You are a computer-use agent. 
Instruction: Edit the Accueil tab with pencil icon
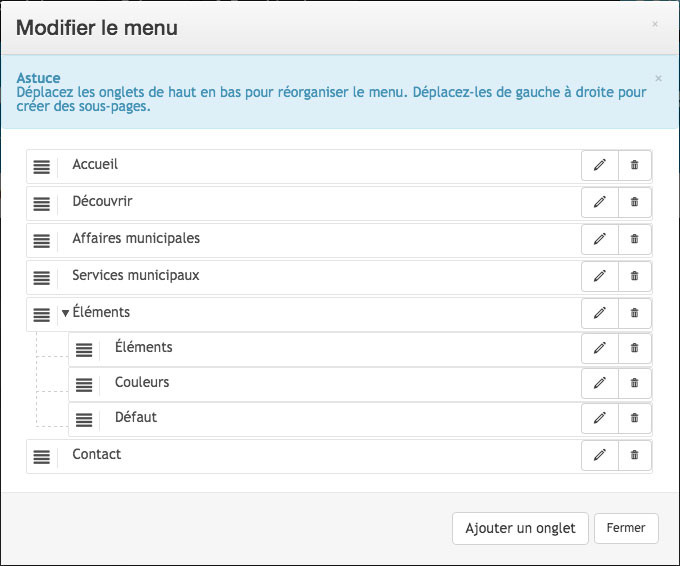600,165
